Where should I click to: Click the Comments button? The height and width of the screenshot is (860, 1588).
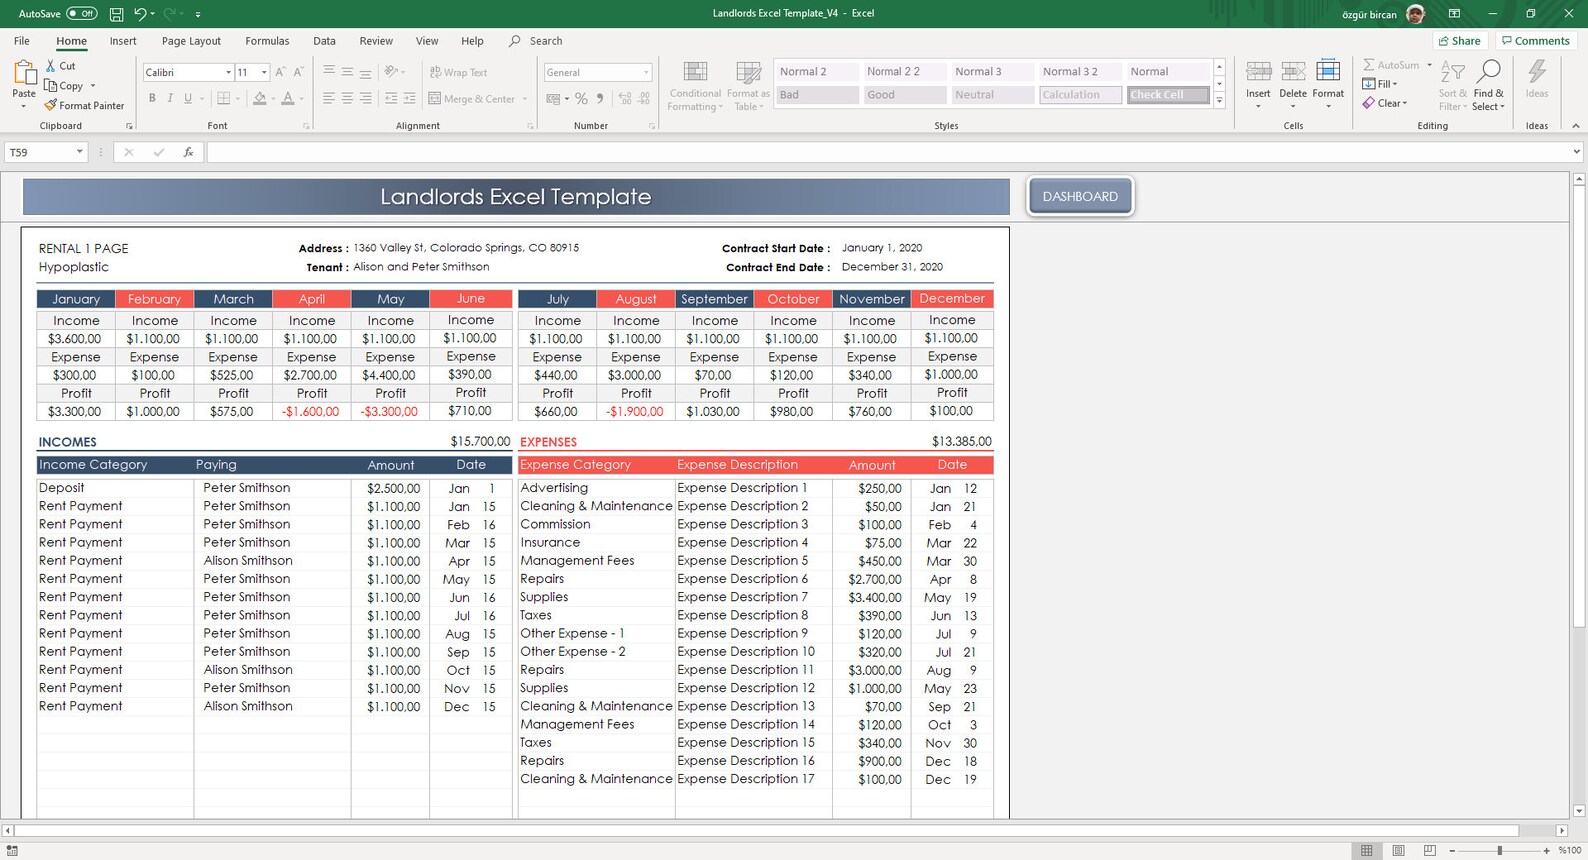[1535, 41]
